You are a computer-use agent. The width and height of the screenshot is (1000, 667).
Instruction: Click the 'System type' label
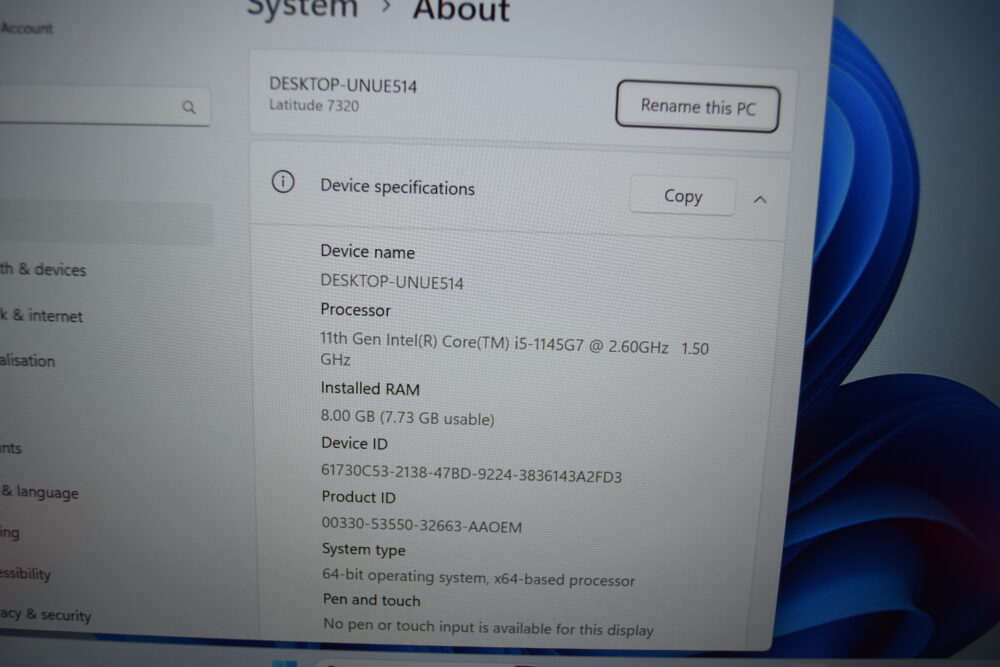click(364, 549)
